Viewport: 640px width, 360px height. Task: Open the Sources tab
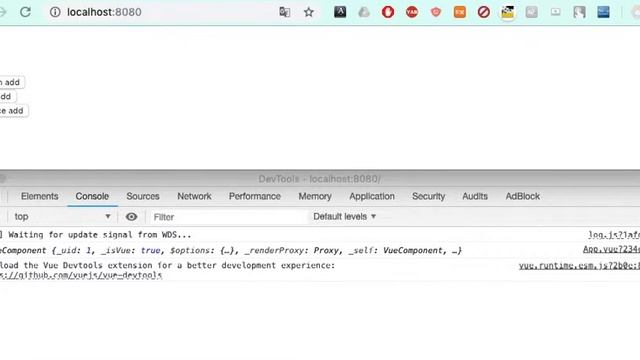point(143,196)
